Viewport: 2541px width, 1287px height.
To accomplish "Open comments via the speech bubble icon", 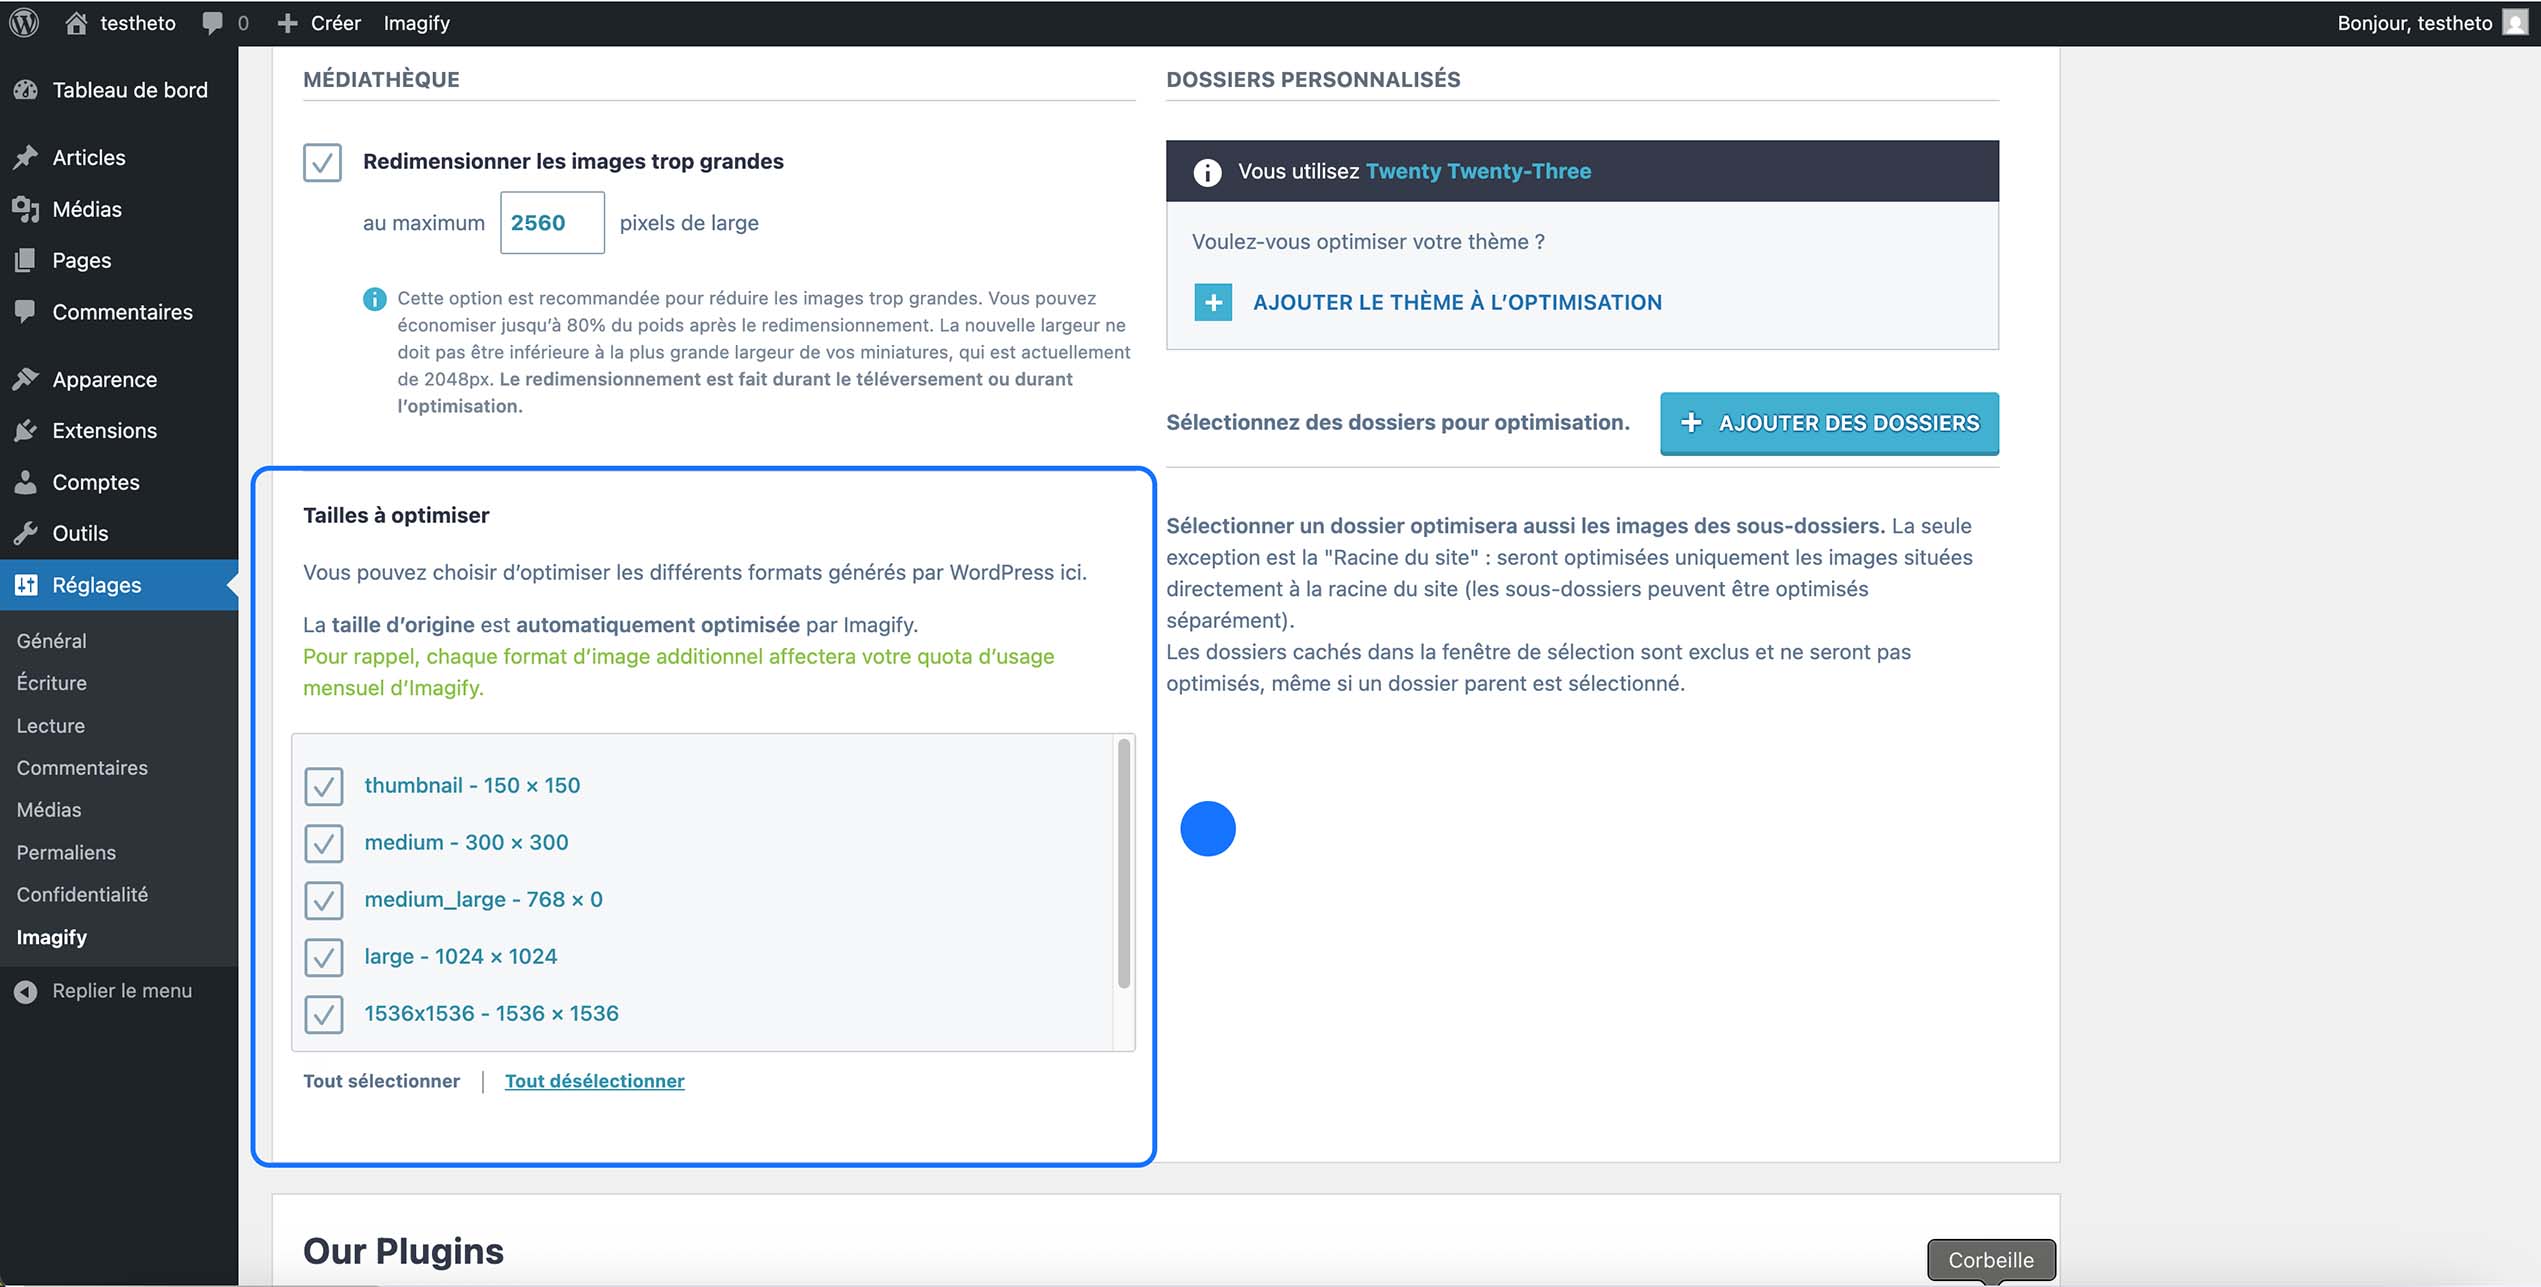I will click(x=211, y=22).
